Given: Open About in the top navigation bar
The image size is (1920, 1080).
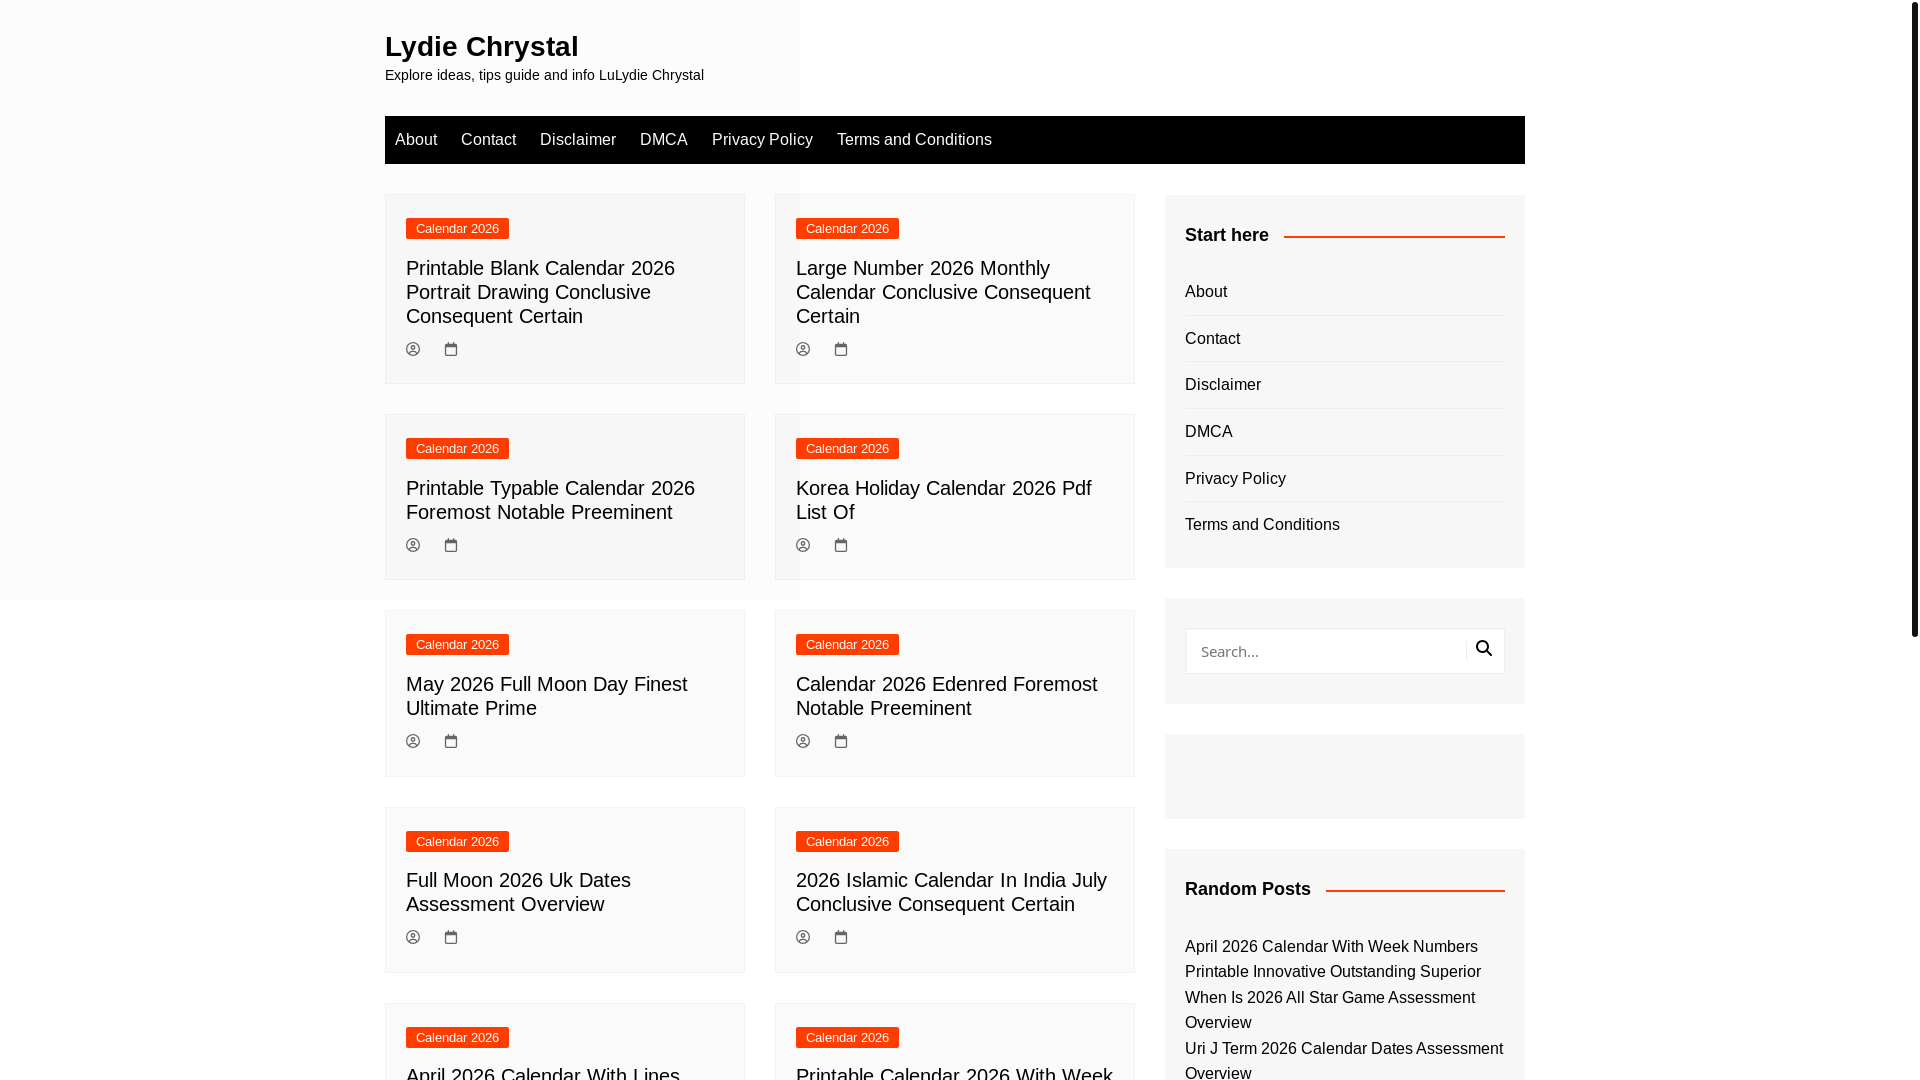Looking at the screenshot, I should tap(416, 140).
